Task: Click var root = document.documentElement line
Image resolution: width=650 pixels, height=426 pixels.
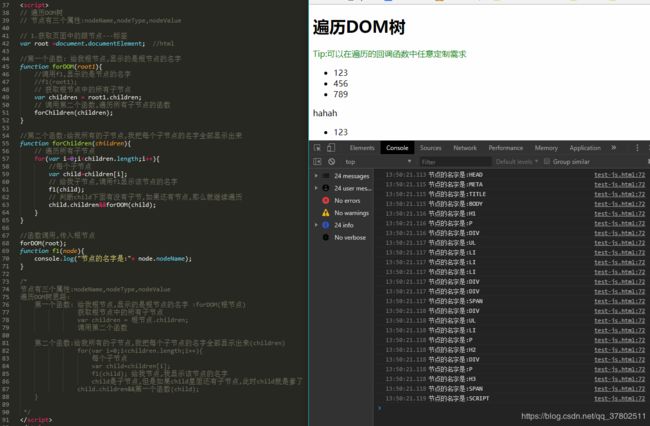Action: pos(82,44)
